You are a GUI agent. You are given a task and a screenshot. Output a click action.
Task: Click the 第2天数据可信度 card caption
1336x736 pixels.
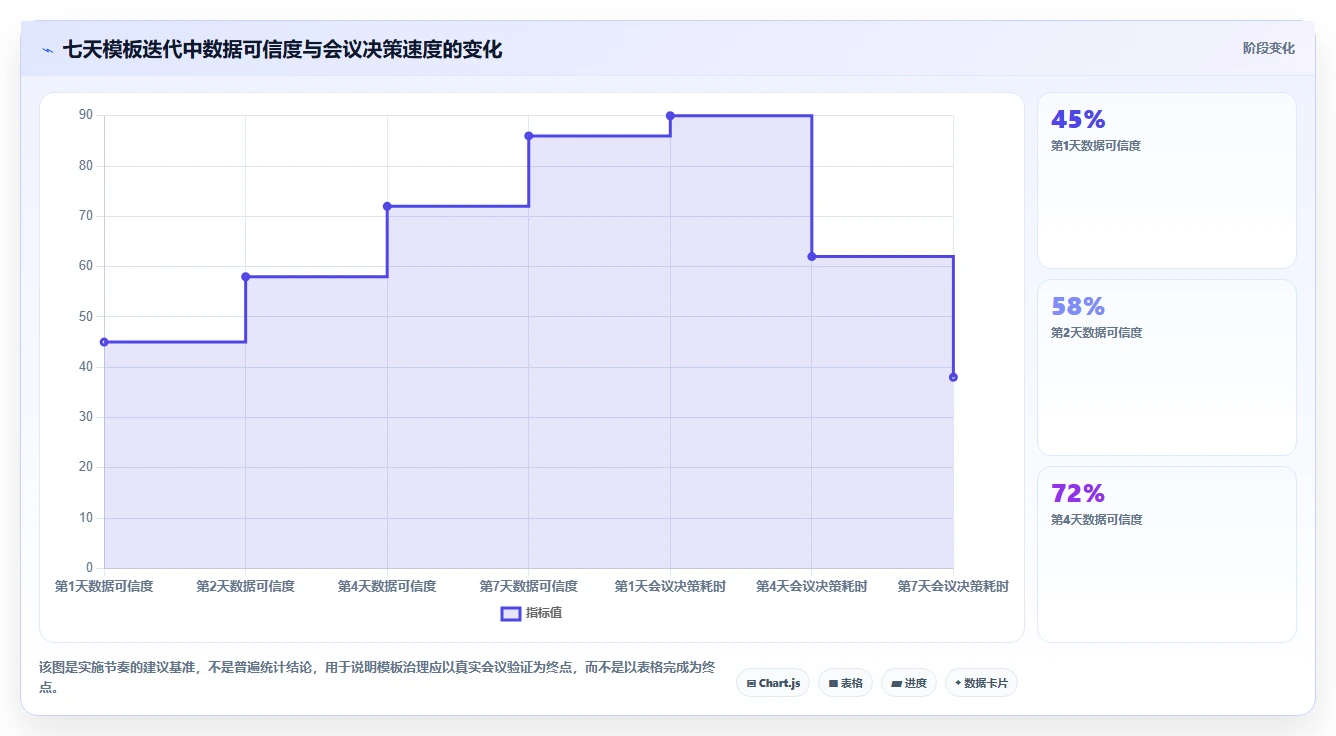pos(1096,333)
